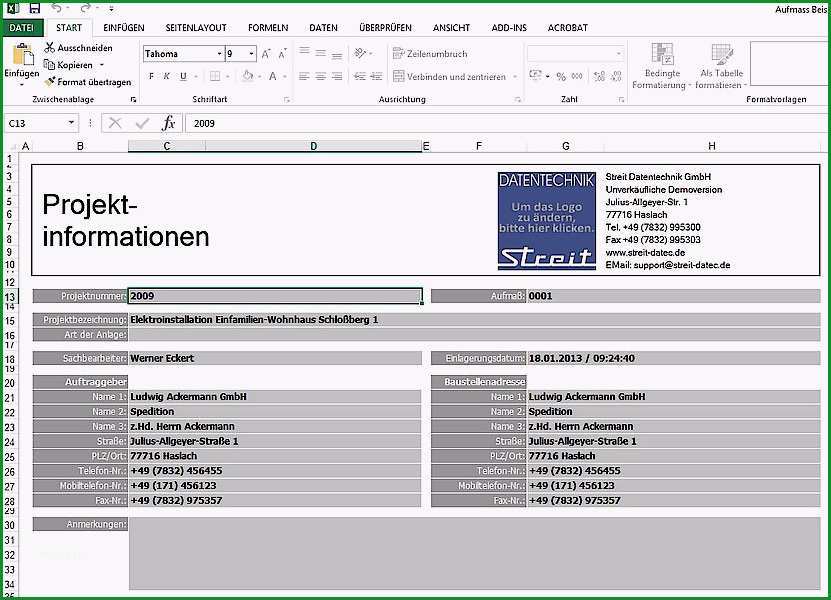The width and height of the screenshot is (831, 600).
Task: Switch to the FORMELN tab
Action: pos(268,28)
